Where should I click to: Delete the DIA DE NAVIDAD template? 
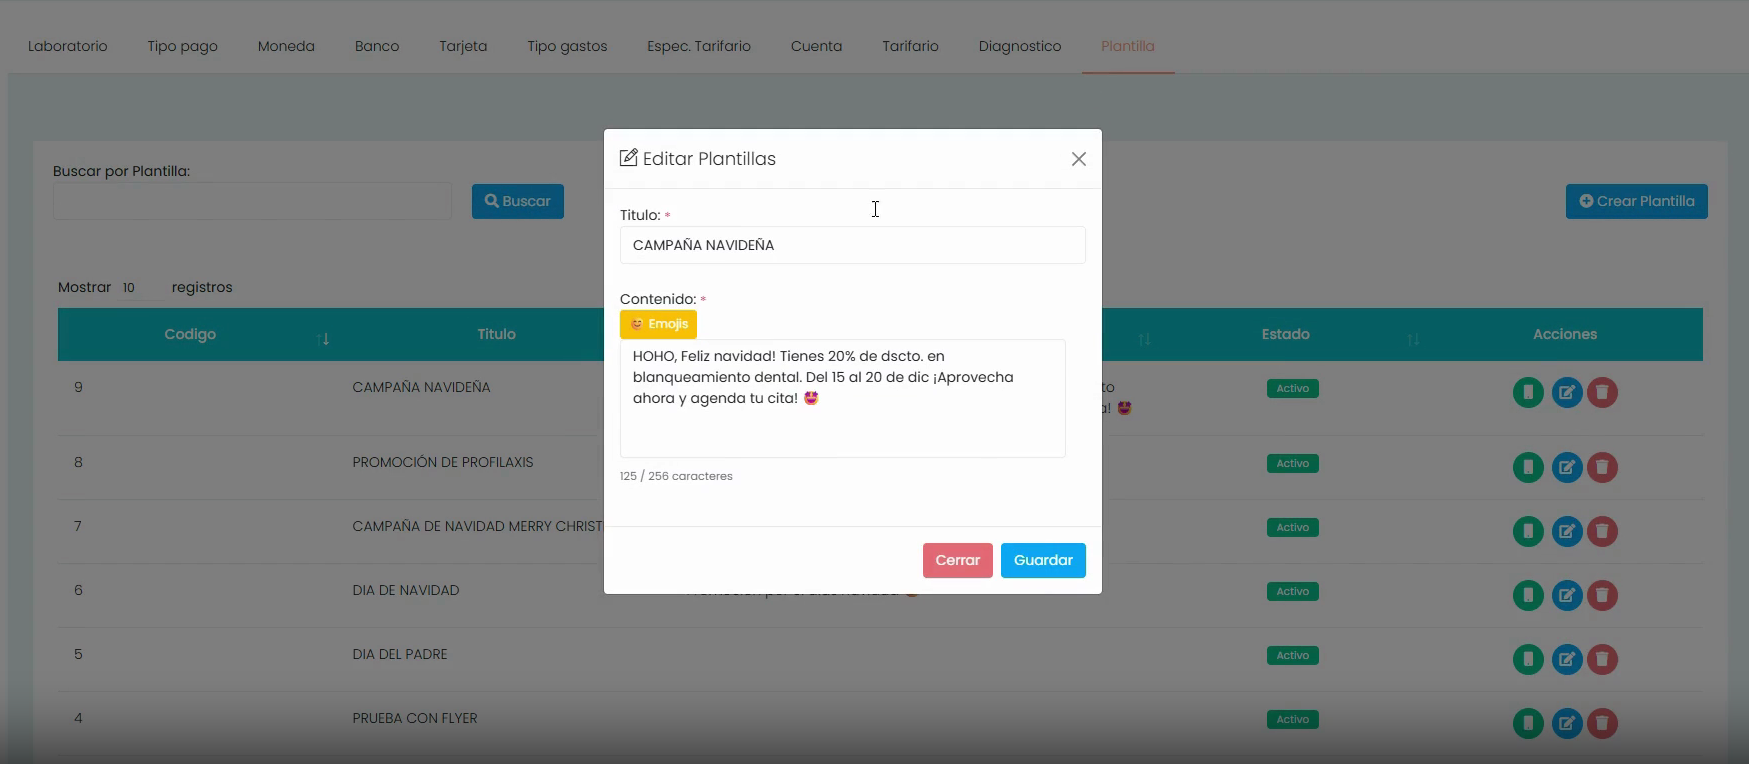click(x=1602, y=595)
